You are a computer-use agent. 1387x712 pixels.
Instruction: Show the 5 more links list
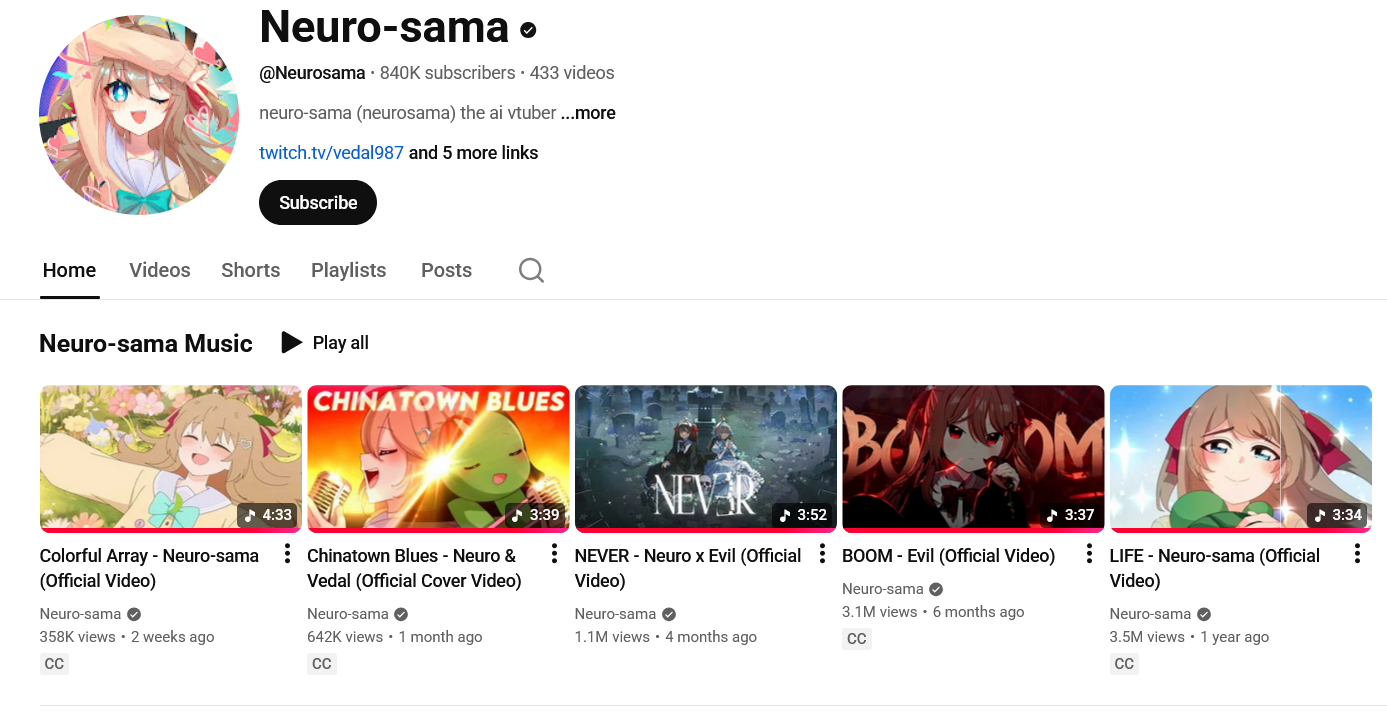(x=474, y=153)
